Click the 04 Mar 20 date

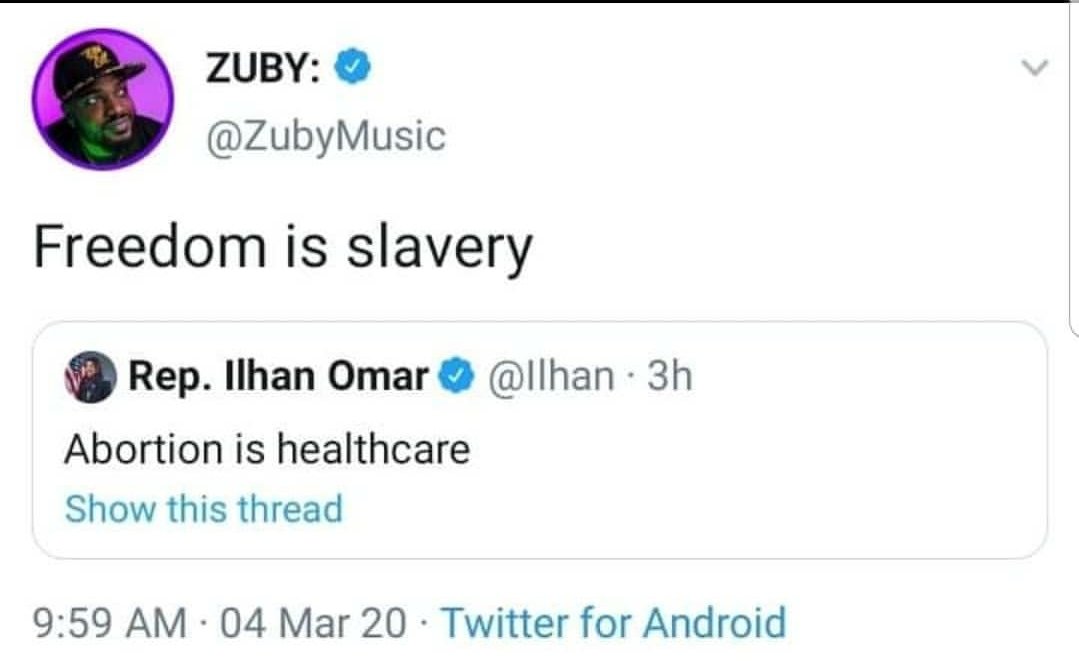pyautogui.click(x=314, y=623)
